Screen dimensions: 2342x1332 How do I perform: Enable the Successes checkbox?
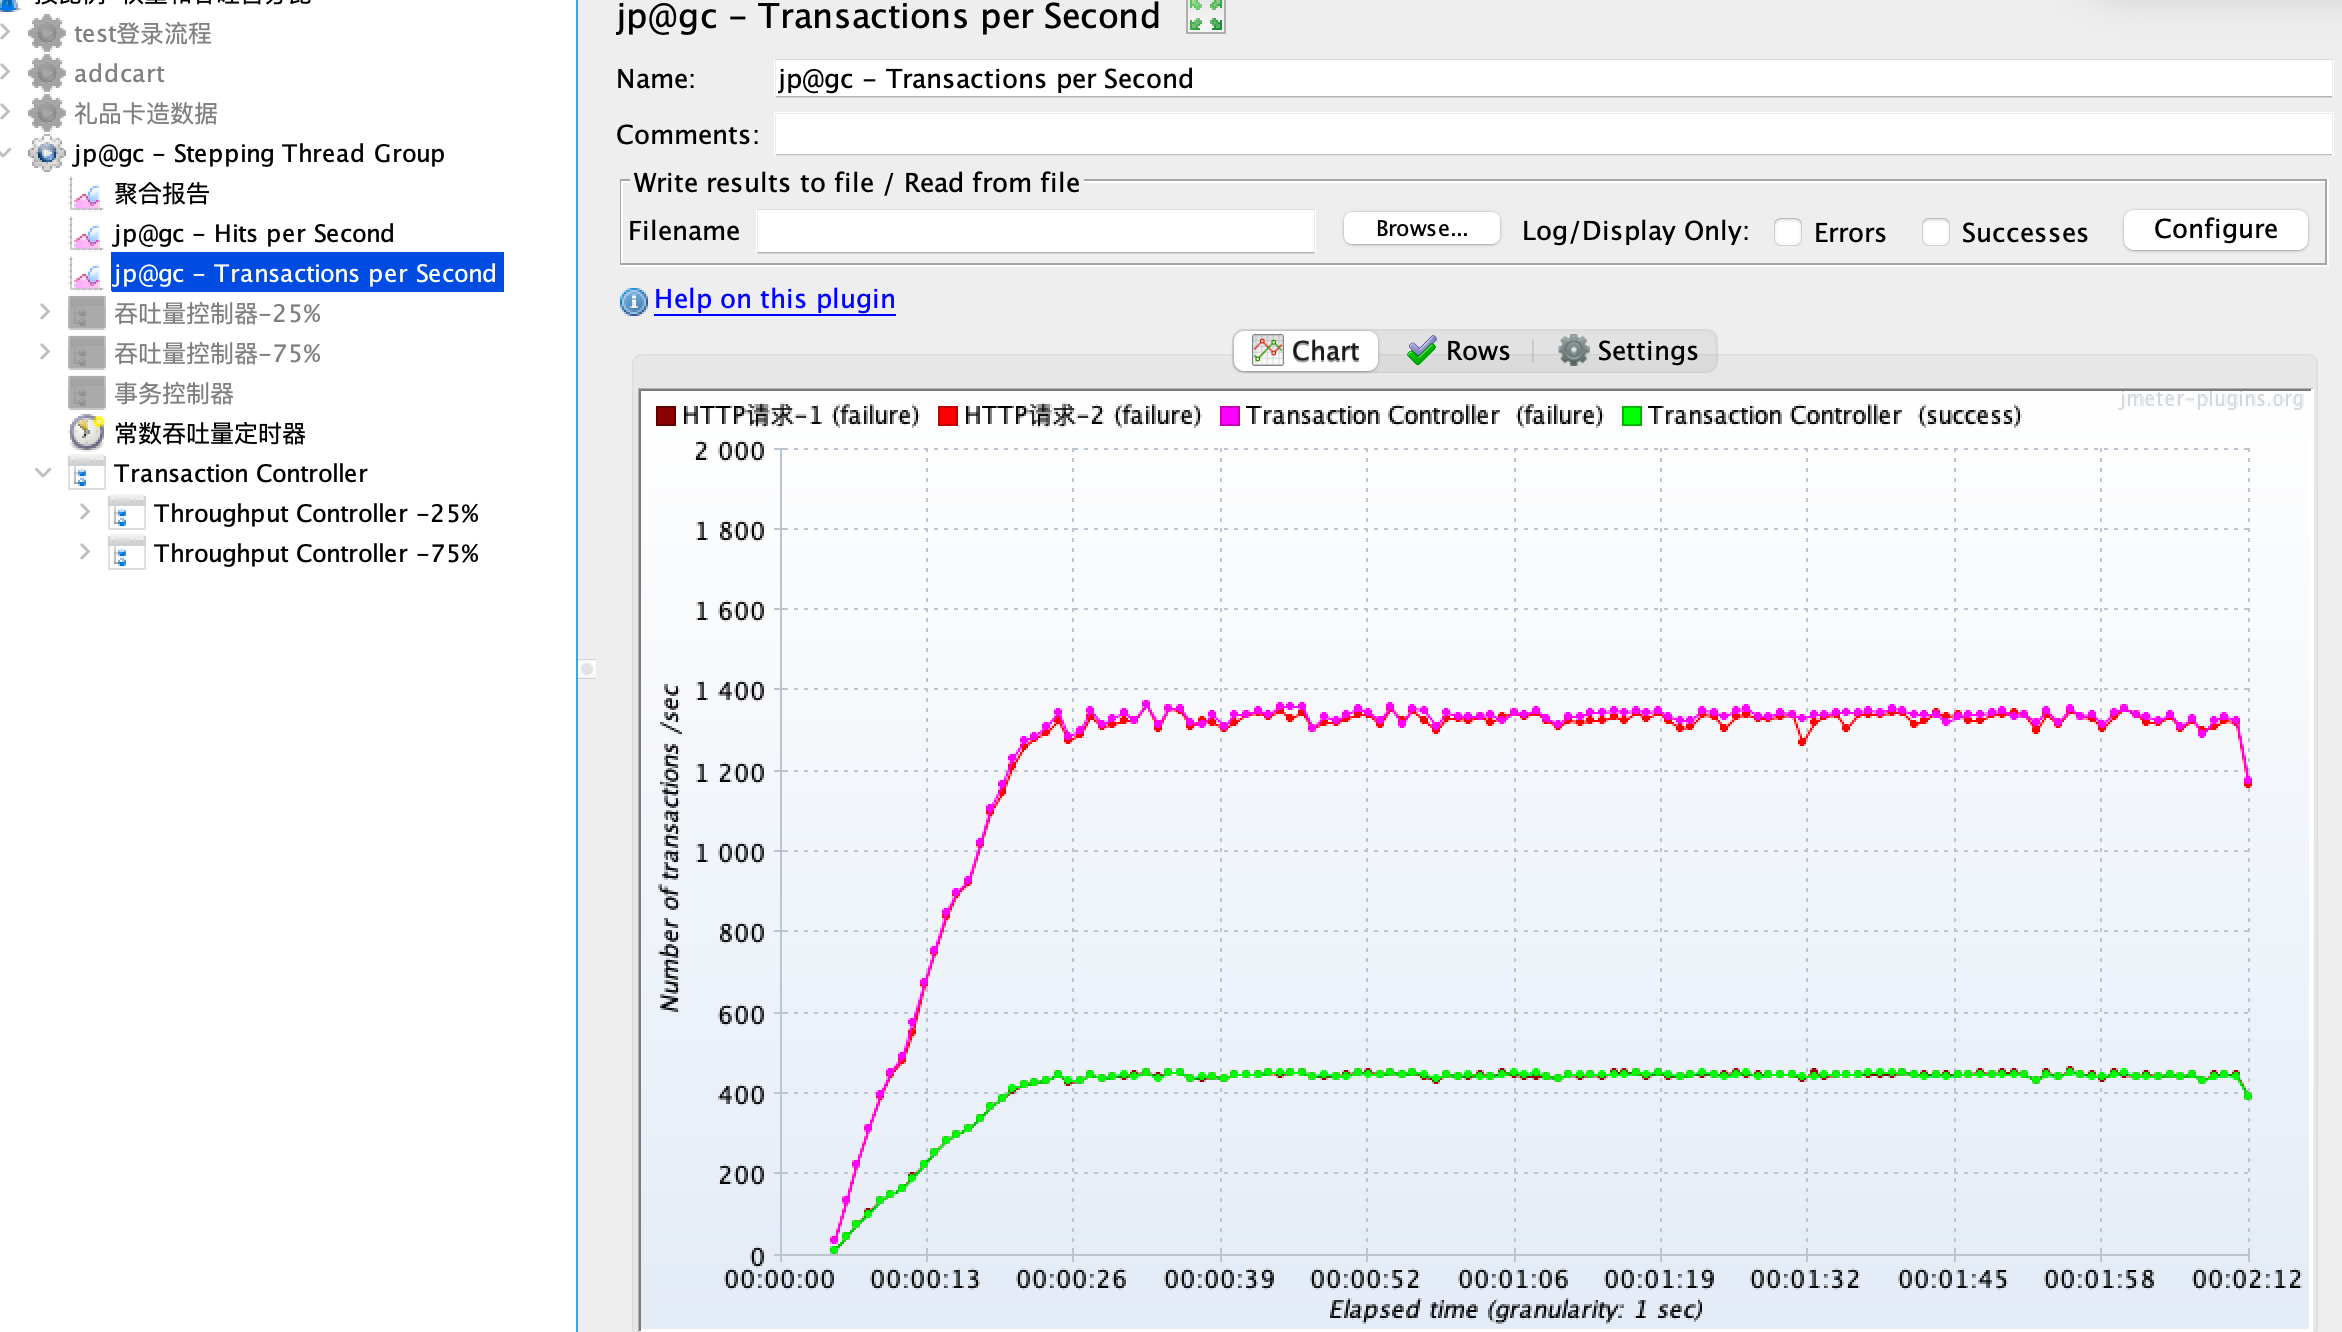point(1936,232)
